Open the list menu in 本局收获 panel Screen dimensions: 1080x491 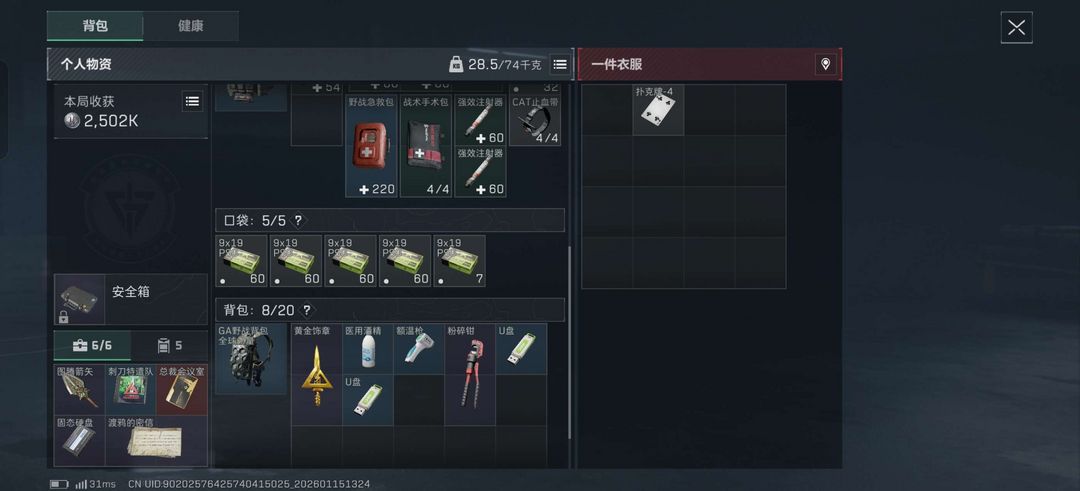click(193, 102)
